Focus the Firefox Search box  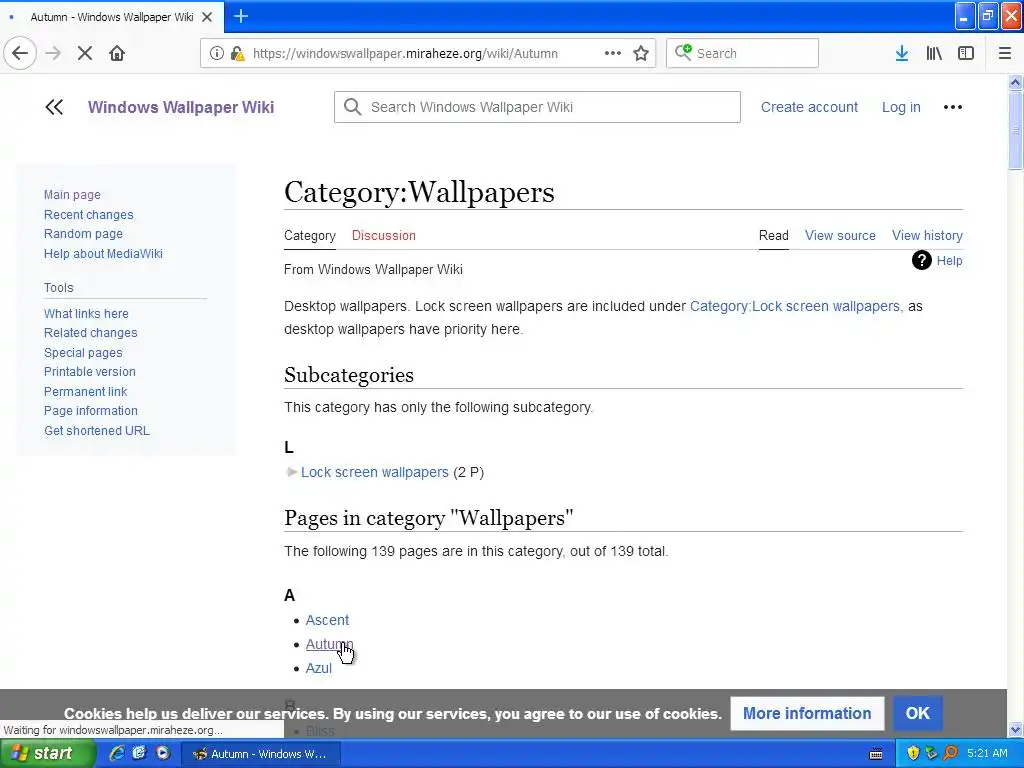tap(742, 53)
